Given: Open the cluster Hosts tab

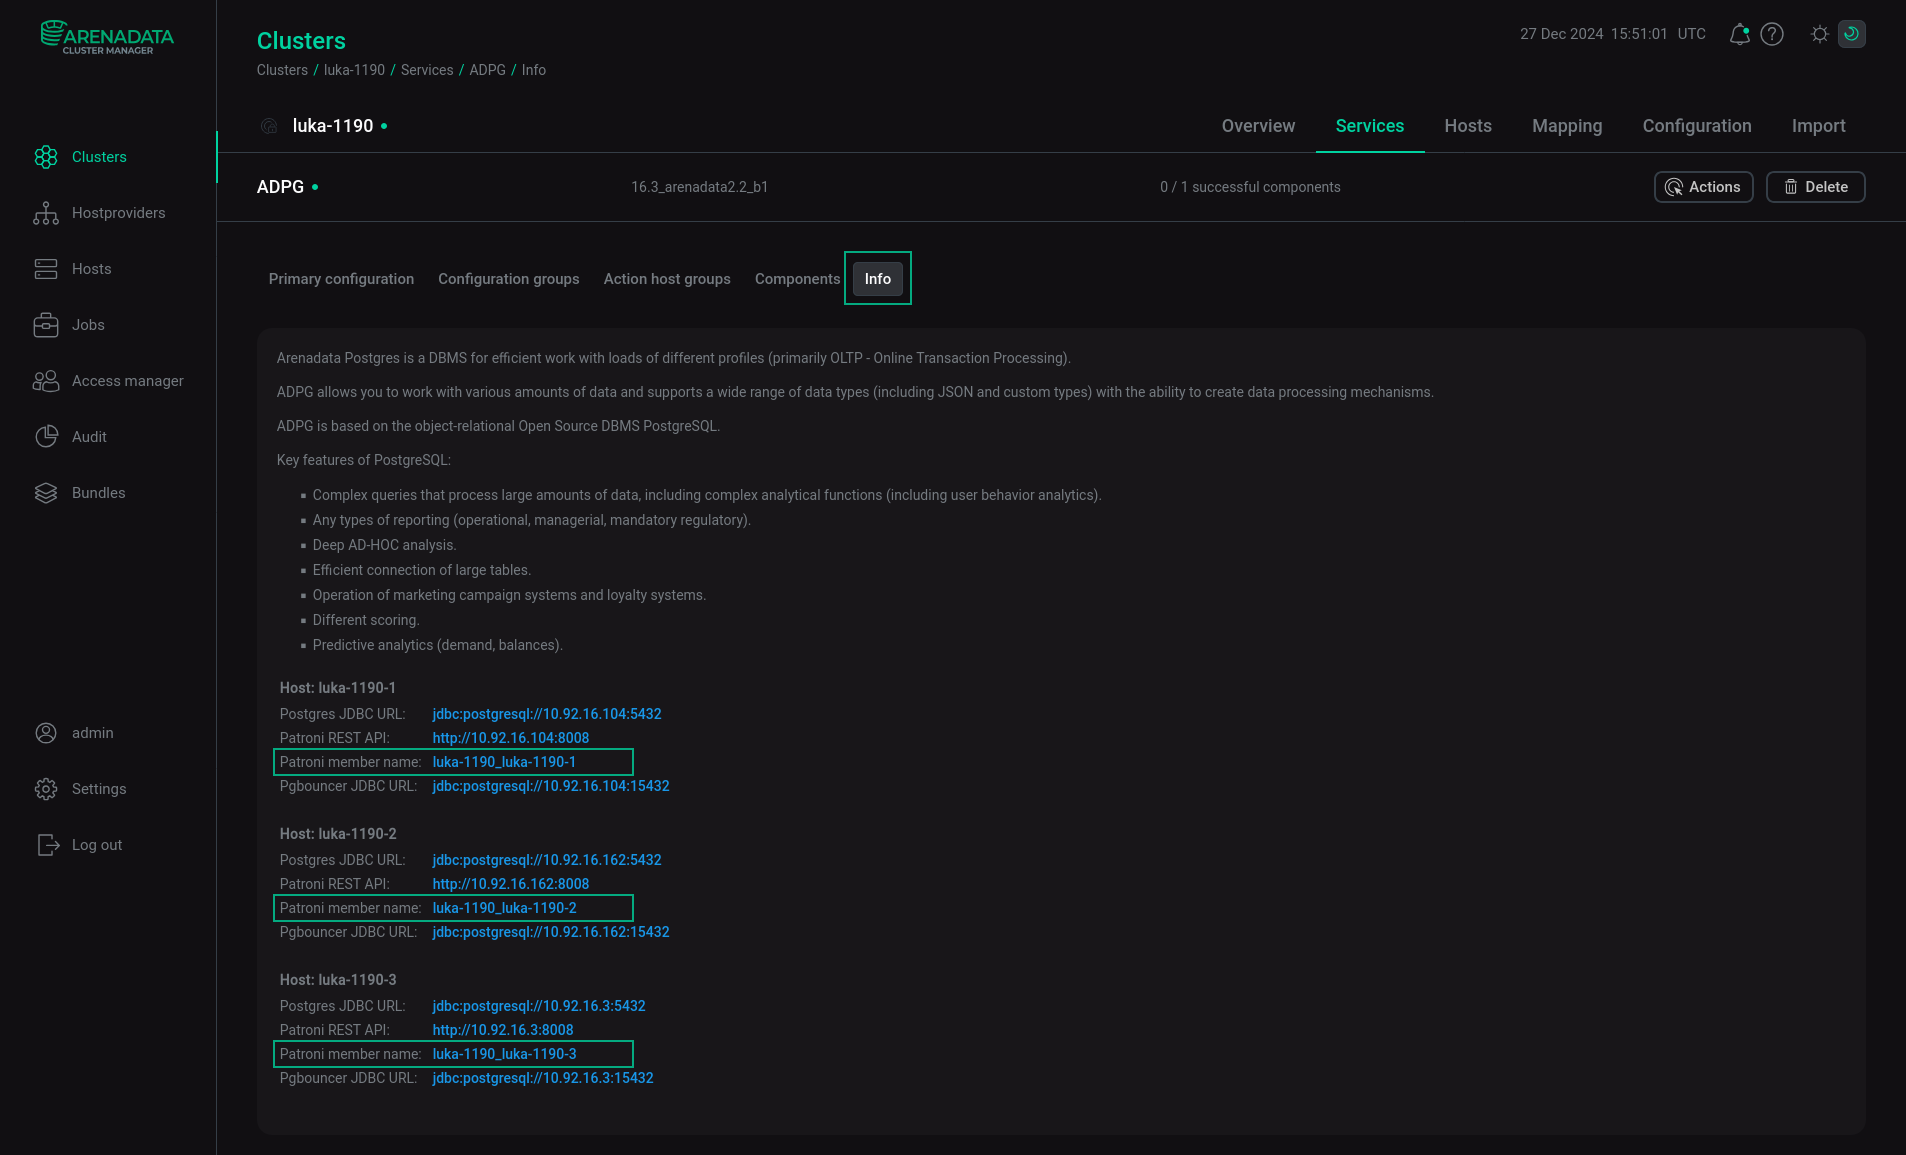Looking at the screenshot, I should [x=1468, y=126].
